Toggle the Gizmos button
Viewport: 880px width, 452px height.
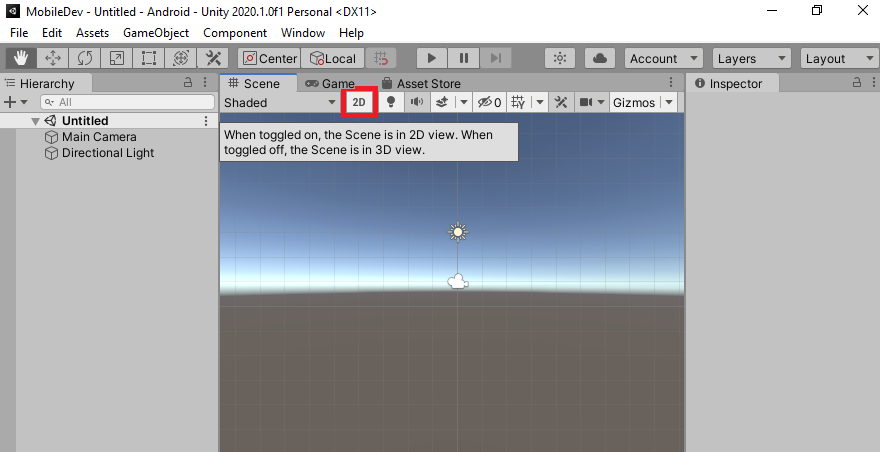click(634, 102)
